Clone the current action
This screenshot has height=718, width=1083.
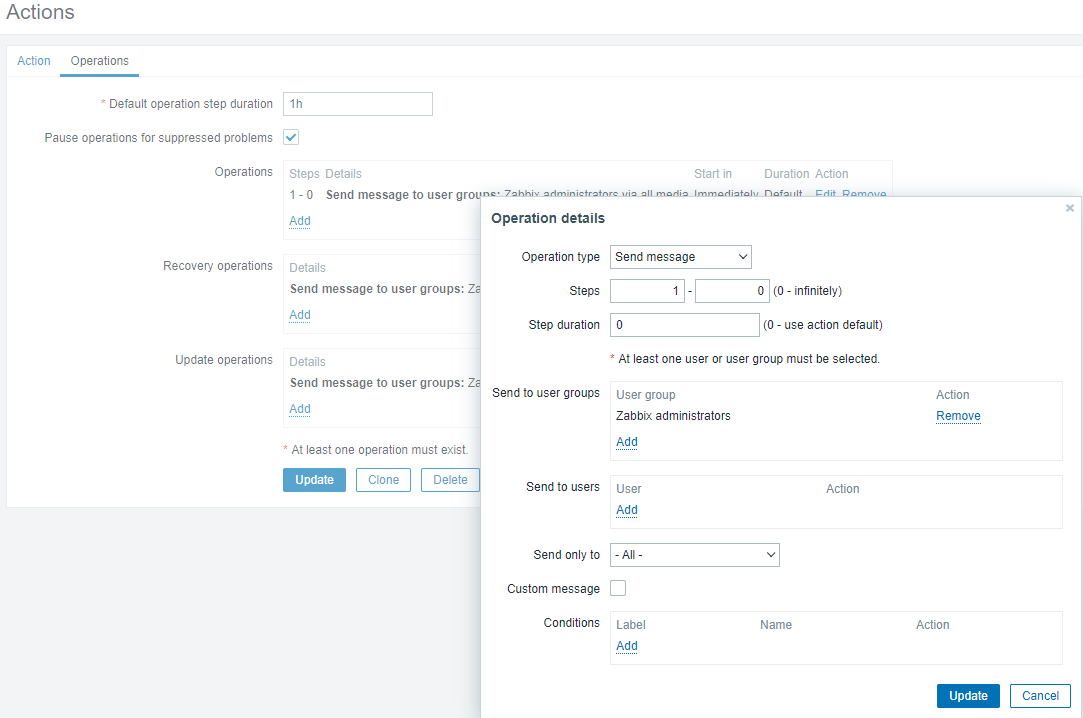(x=383, y=480)
